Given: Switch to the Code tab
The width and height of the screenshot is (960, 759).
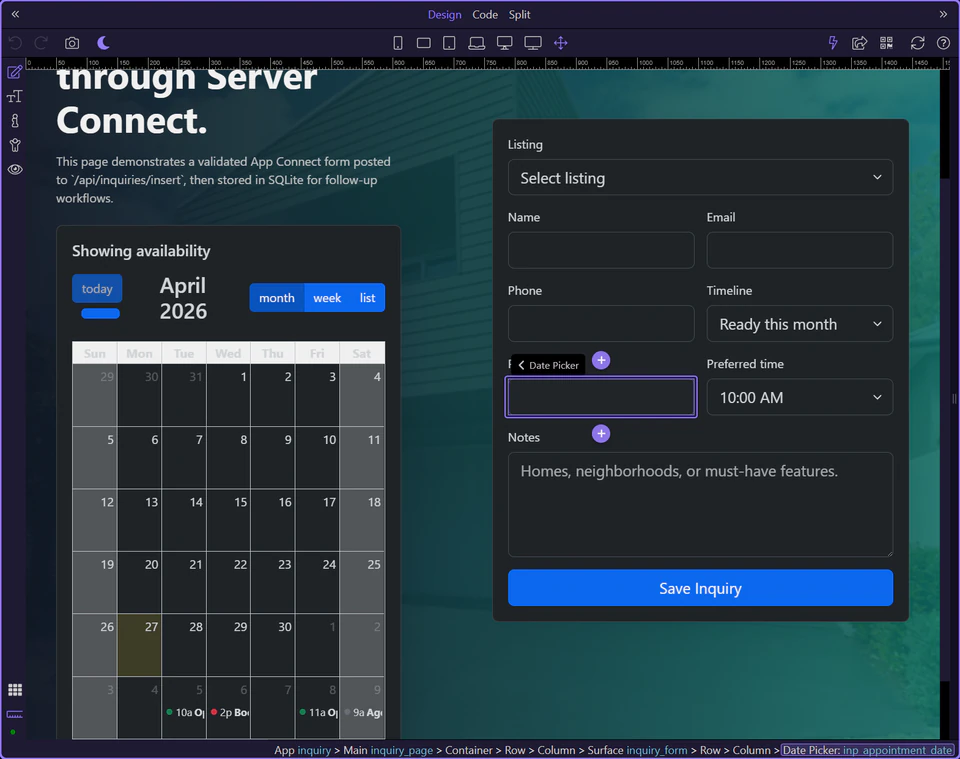Looking at the screenshot, I should [x=485, y=14].
